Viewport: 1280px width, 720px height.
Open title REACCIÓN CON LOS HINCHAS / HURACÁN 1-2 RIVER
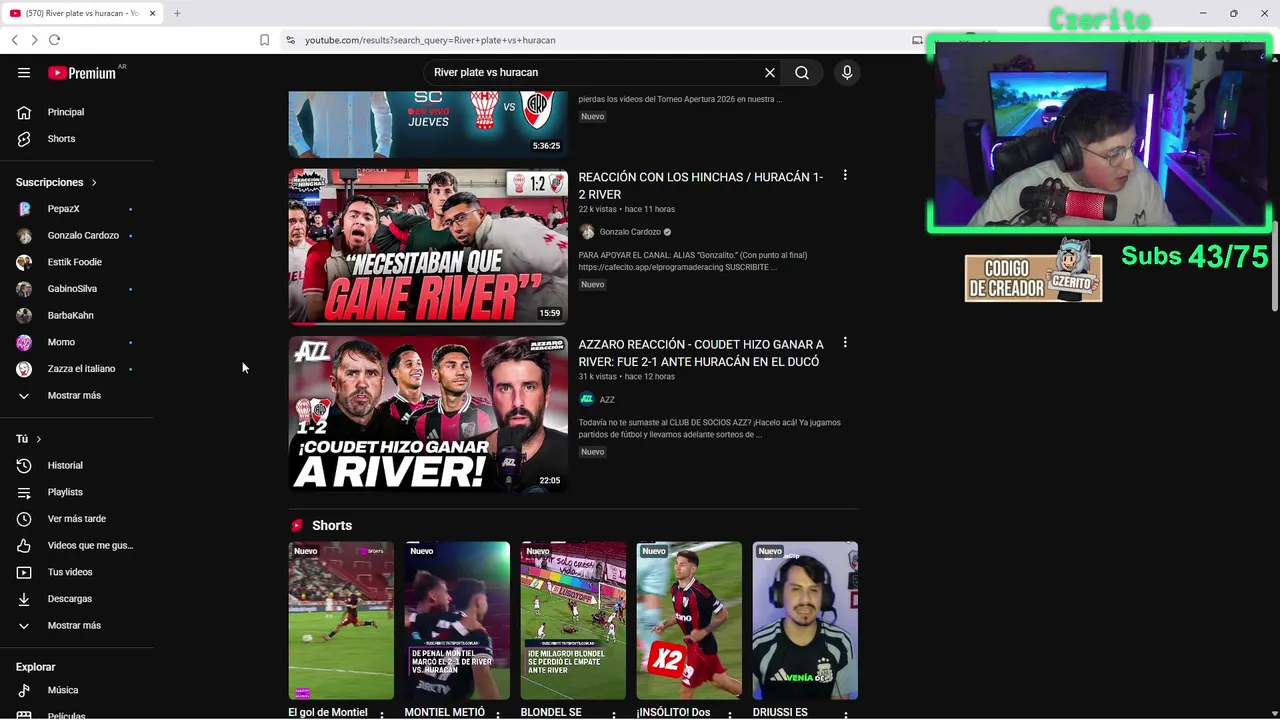(700, 186)
